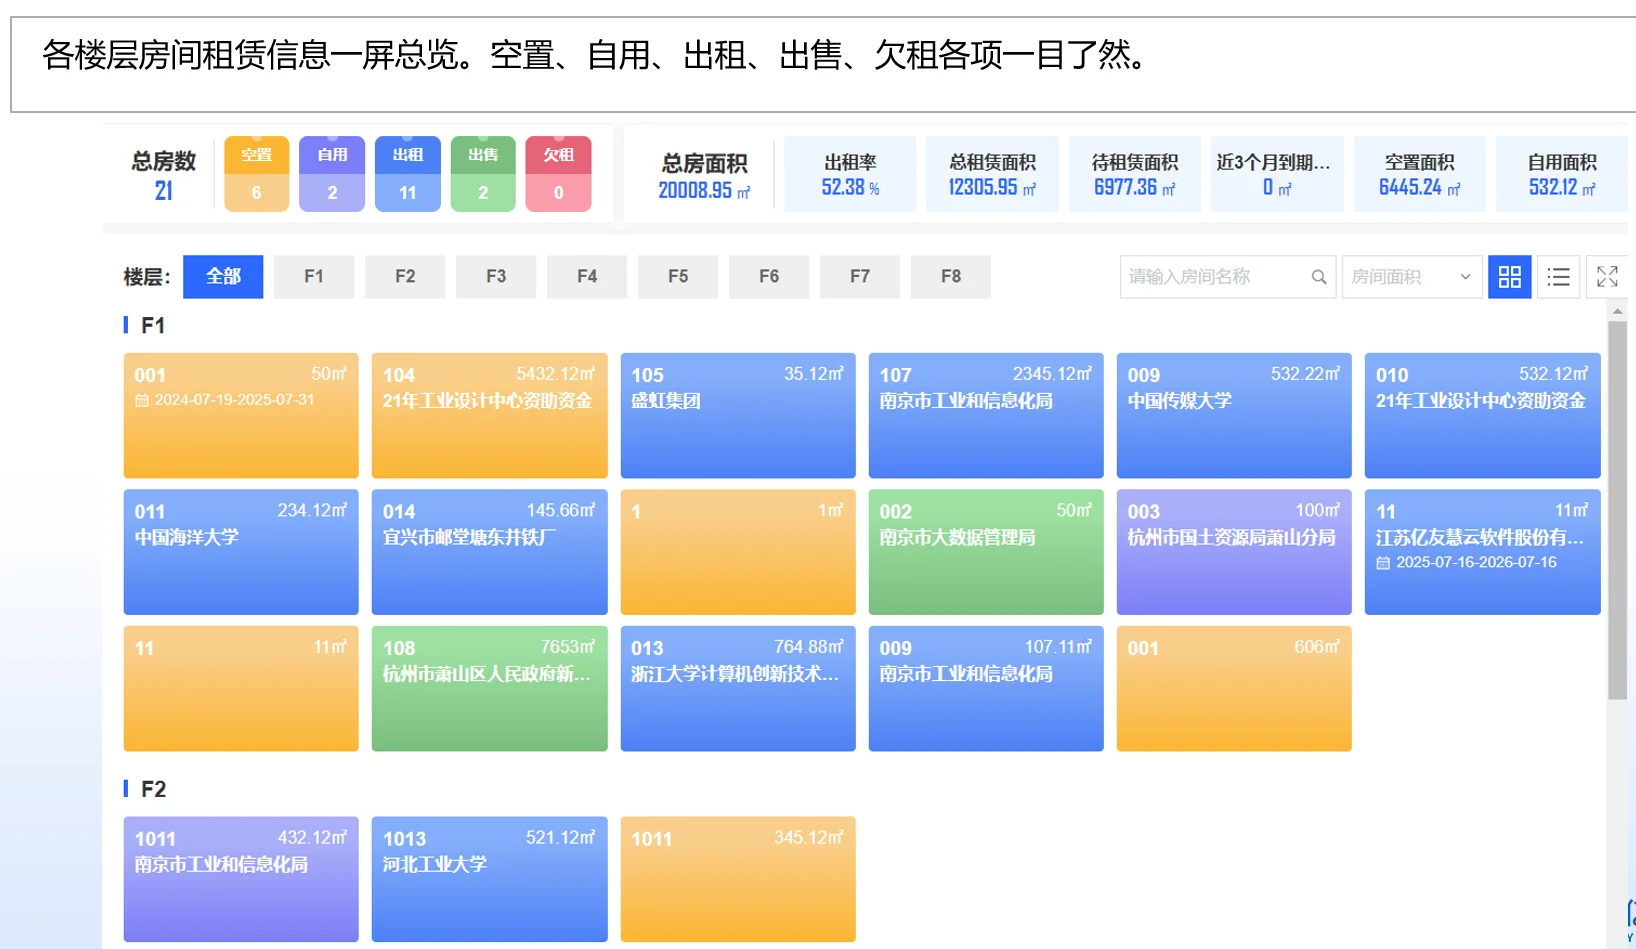The height and width of the screenshot is (949, 1636).
Task: Filter by the 出售 status badge
Action: 483,174
